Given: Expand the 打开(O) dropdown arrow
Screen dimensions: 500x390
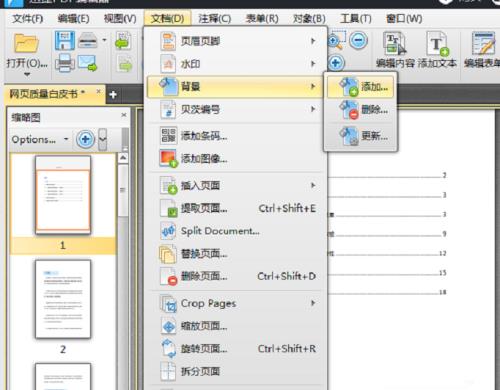Looking at the screenshot, I should tap(27, 74).
